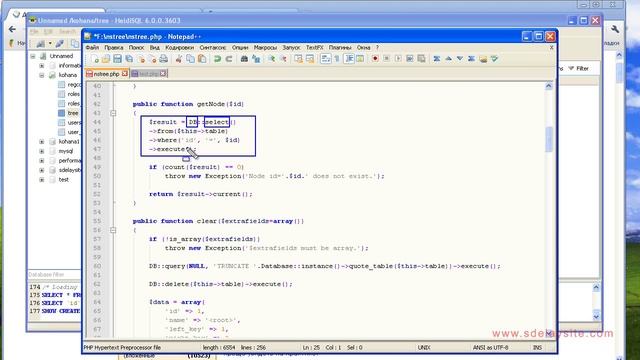Go back using the browser arrow button

12,29
